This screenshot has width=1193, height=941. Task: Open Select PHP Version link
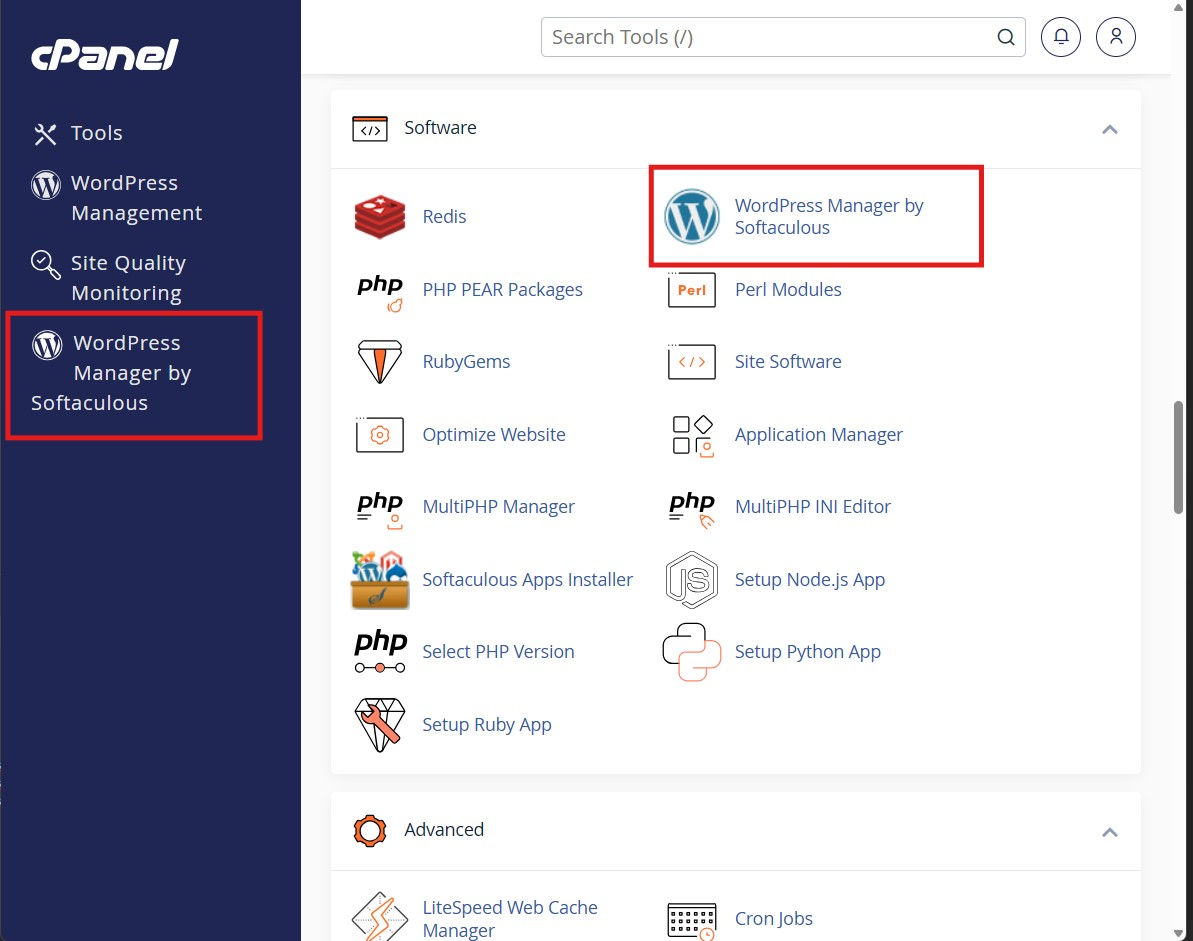498,652
